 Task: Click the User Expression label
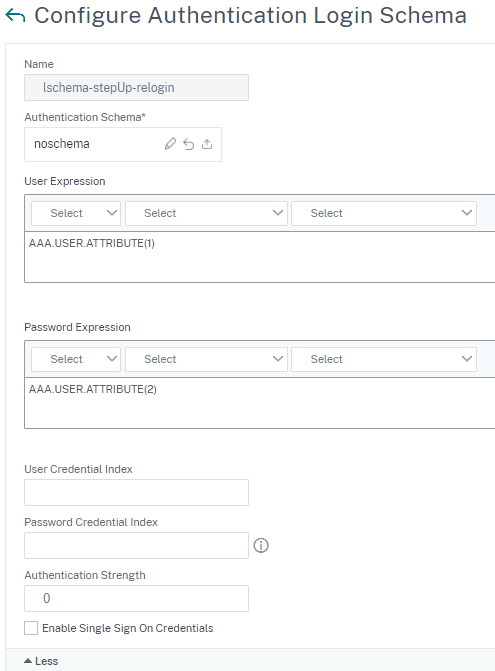65,181
